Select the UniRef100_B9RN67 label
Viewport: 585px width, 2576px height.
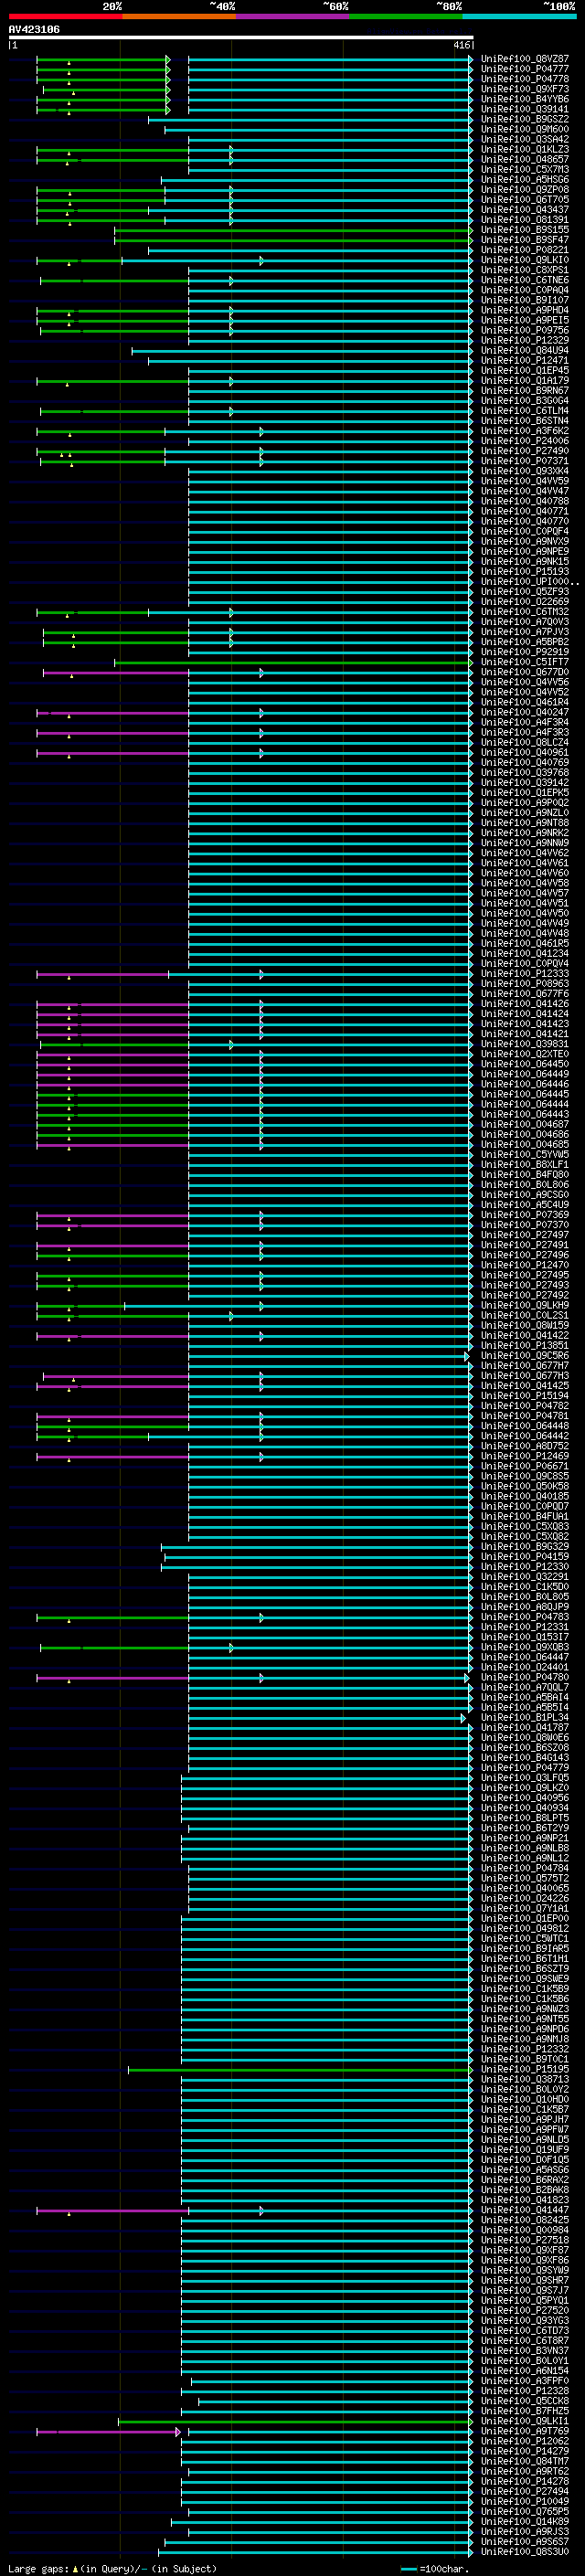pos(524,391)
